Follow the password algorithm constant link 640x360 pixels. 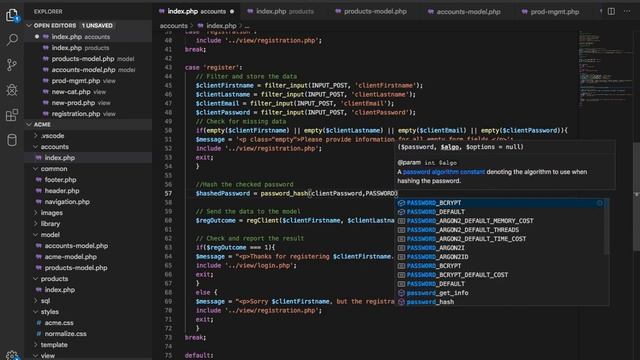(444, 172)
